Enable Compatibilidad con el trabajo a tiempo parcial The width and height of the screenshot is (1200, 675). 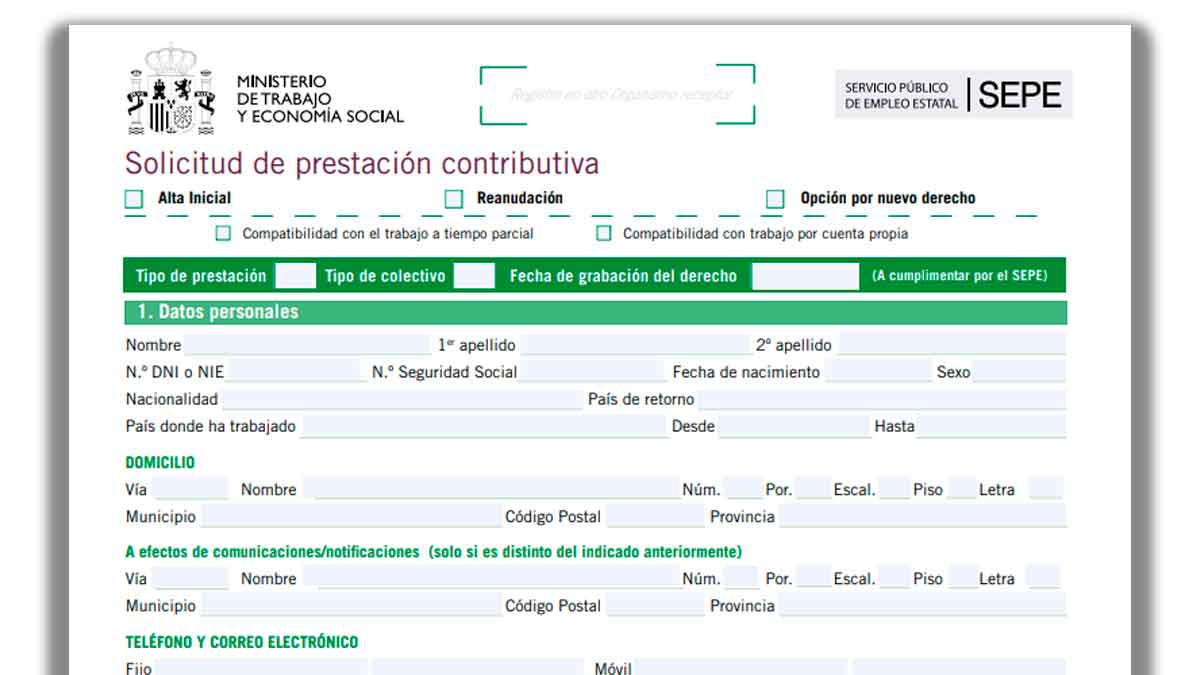[223, 234]
